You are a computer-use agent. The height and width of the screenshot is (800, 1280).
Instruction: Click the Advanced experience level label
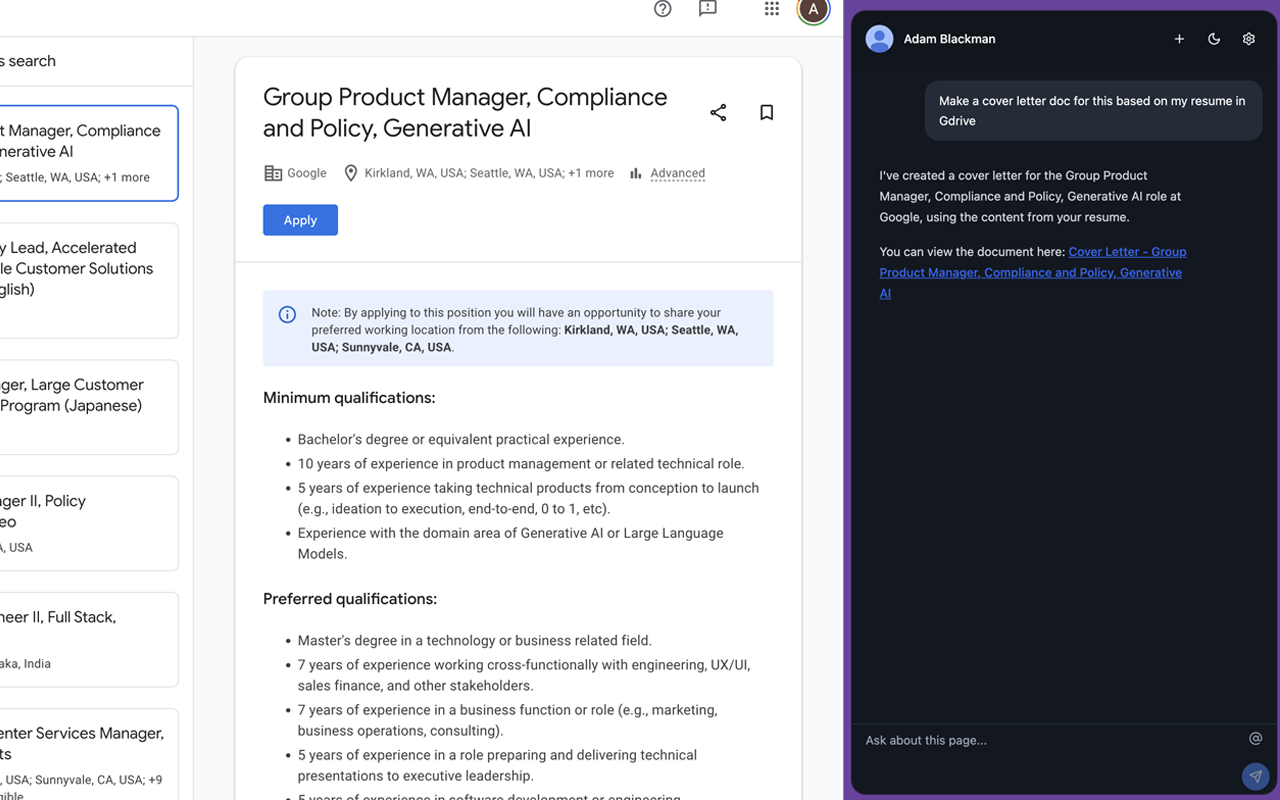(677, 173)
